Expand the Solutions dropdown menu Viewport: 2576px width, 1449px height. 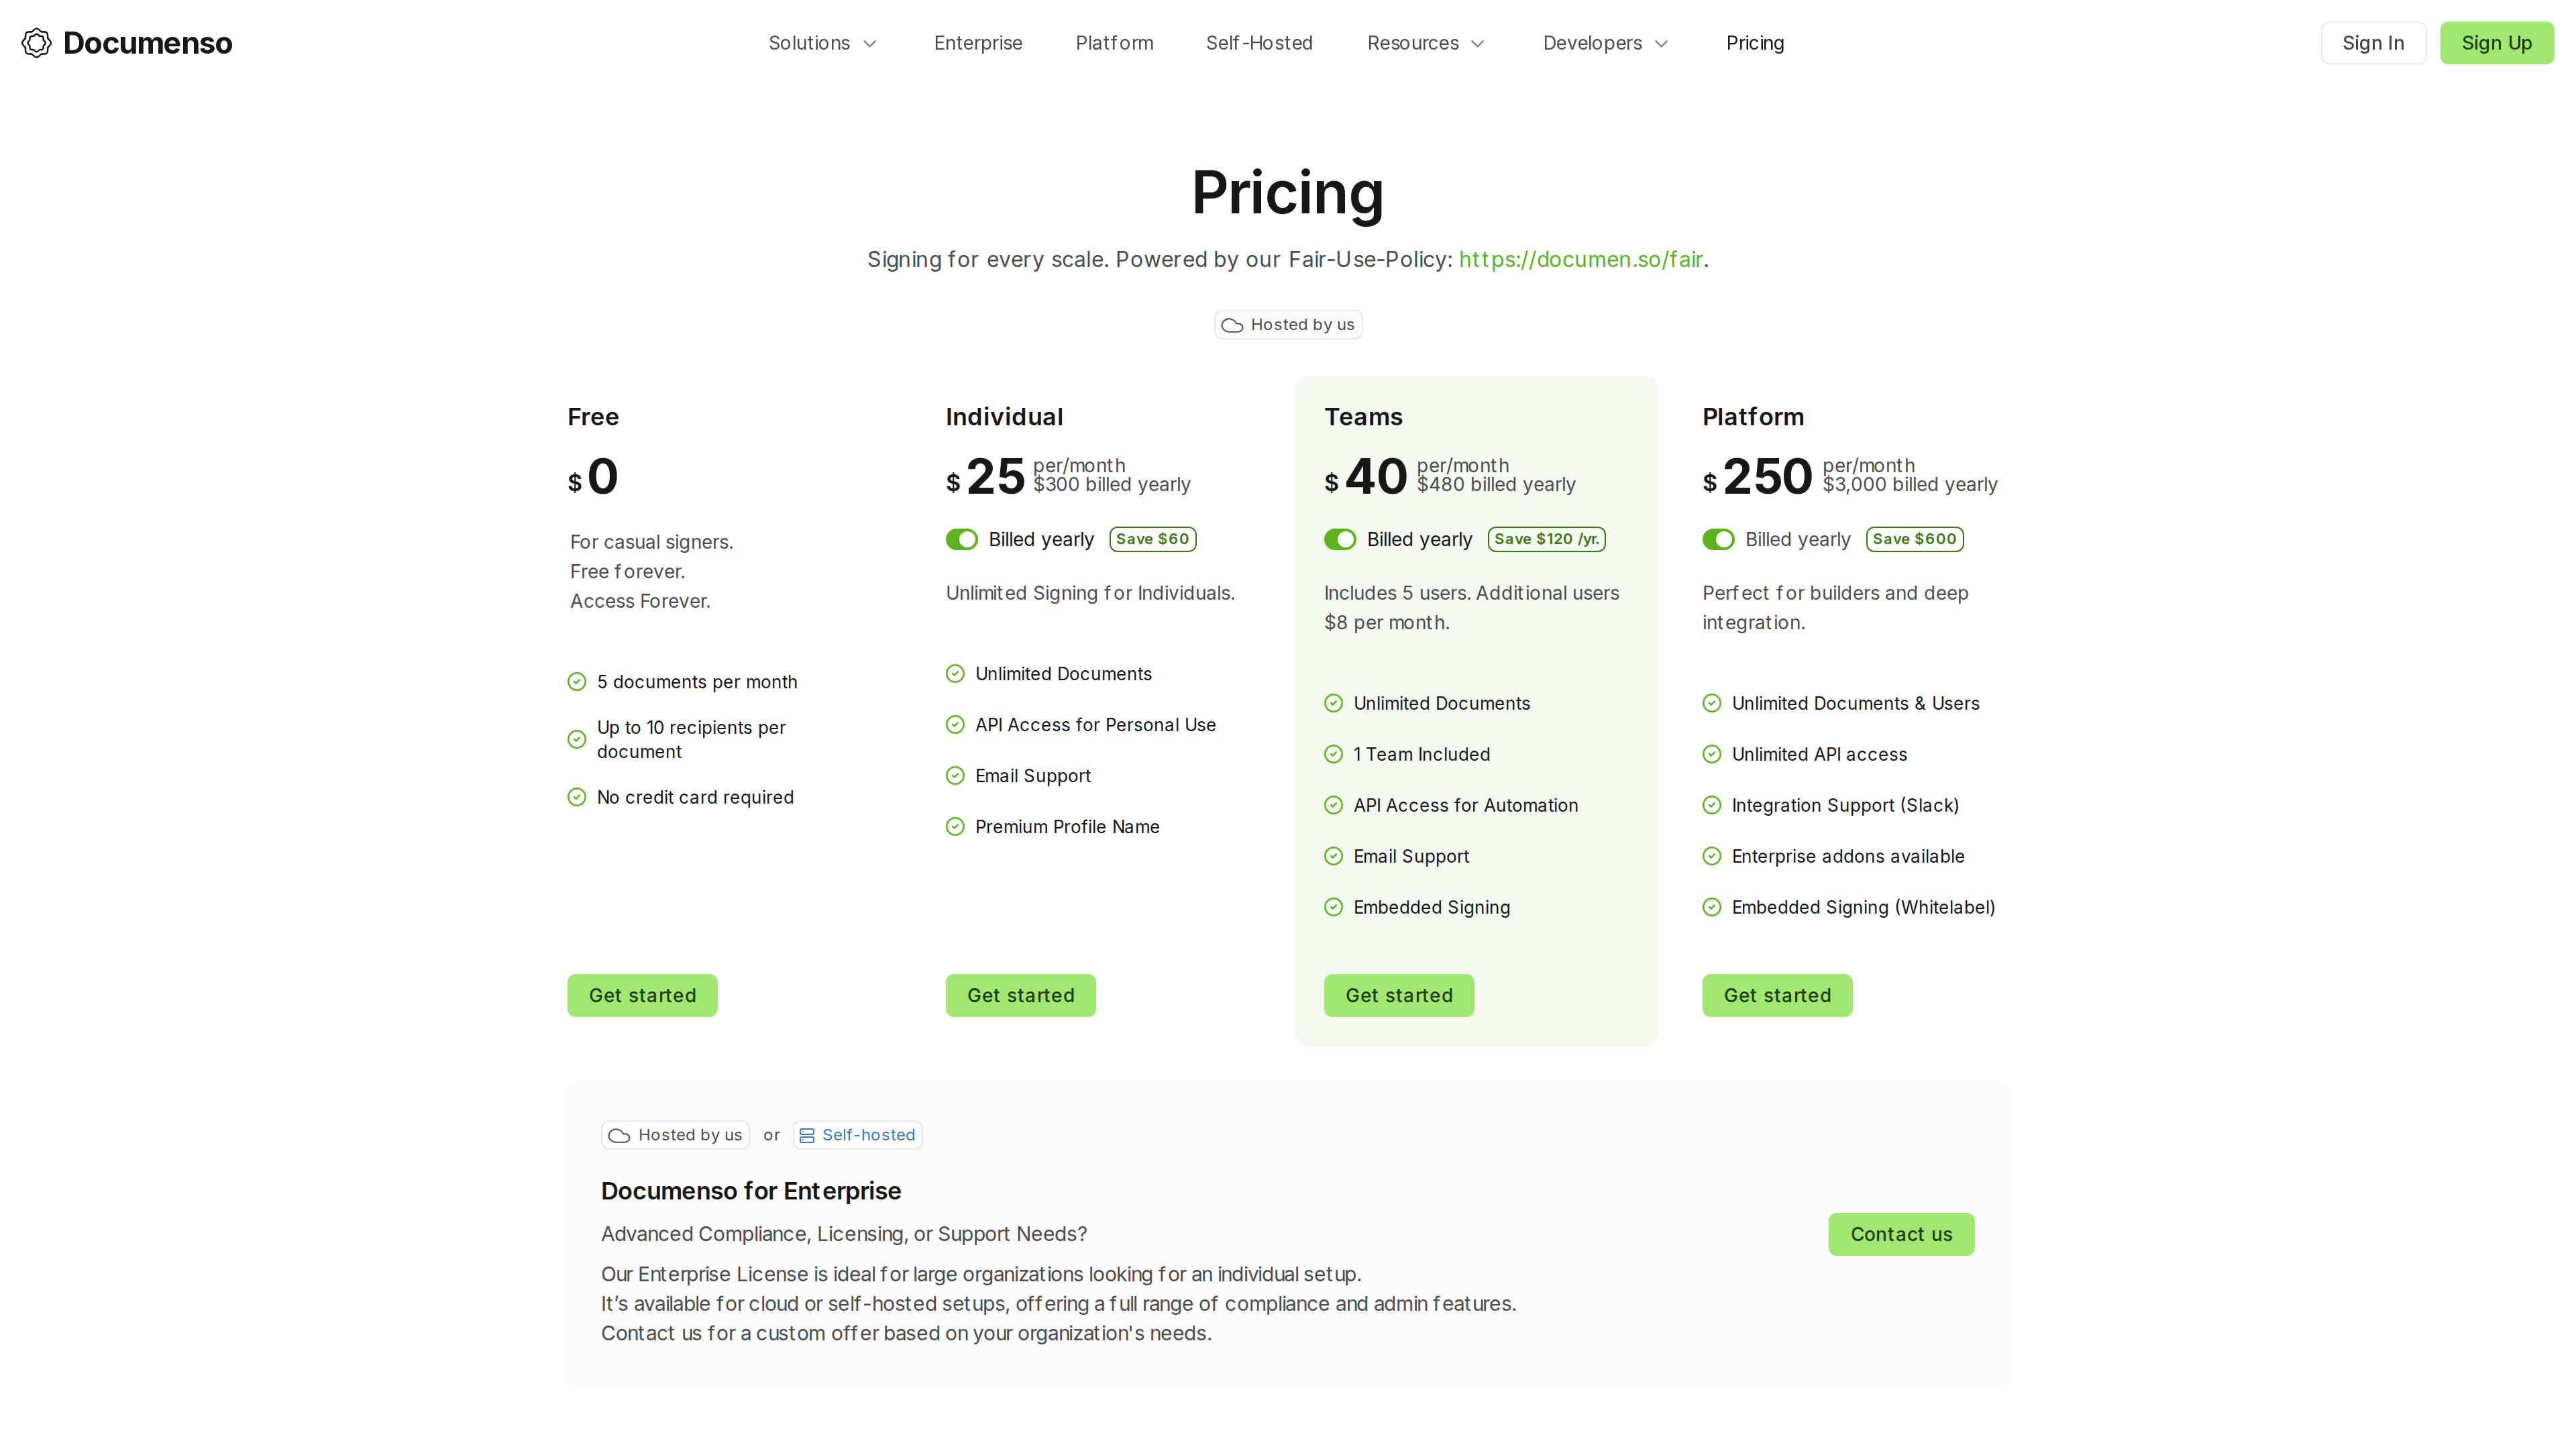(822, 43)
